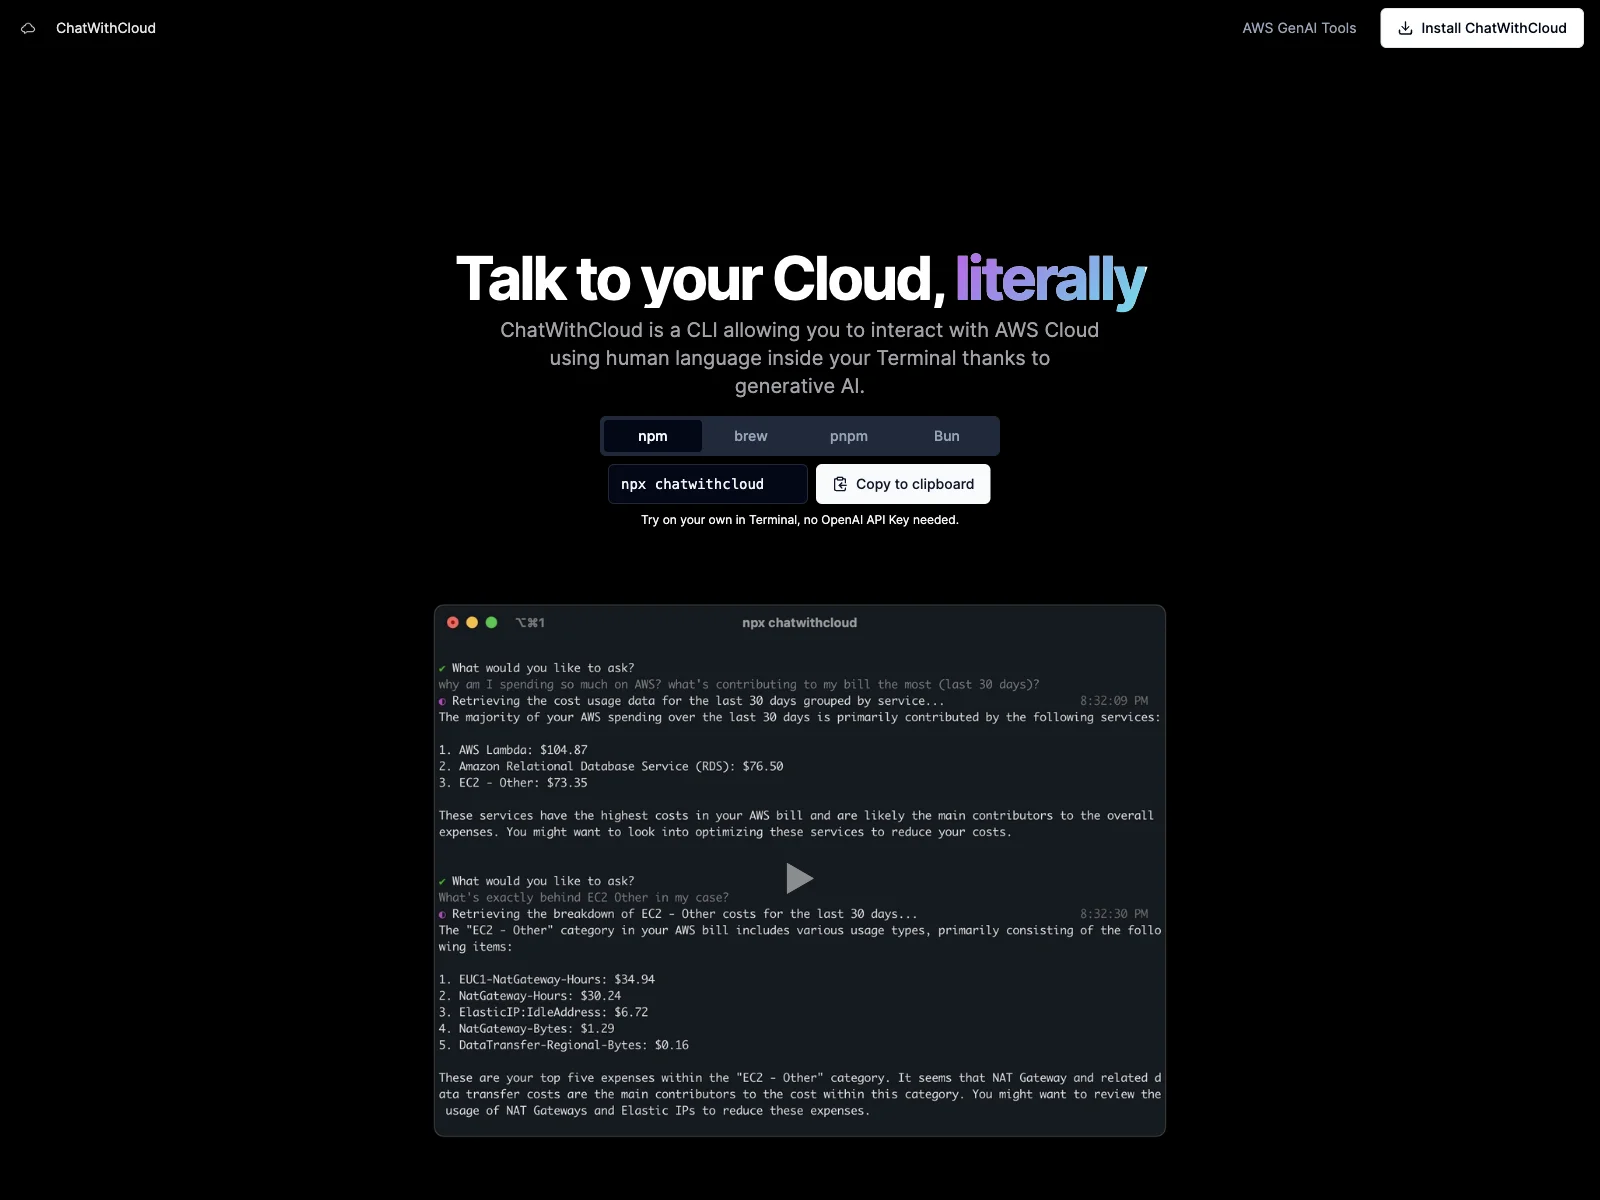Screen dimensions: 1600x1200
Task: Click 'why am I spending so much' prompt line
Action: tap(739, 684)
